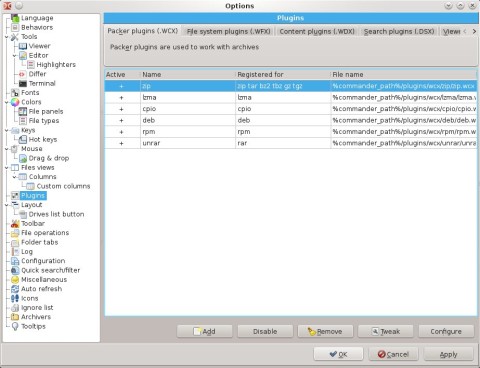Select Drives list button tree item
Viewport: 480px width, 368px height.
pyautogui.click(x=56, y=214)
